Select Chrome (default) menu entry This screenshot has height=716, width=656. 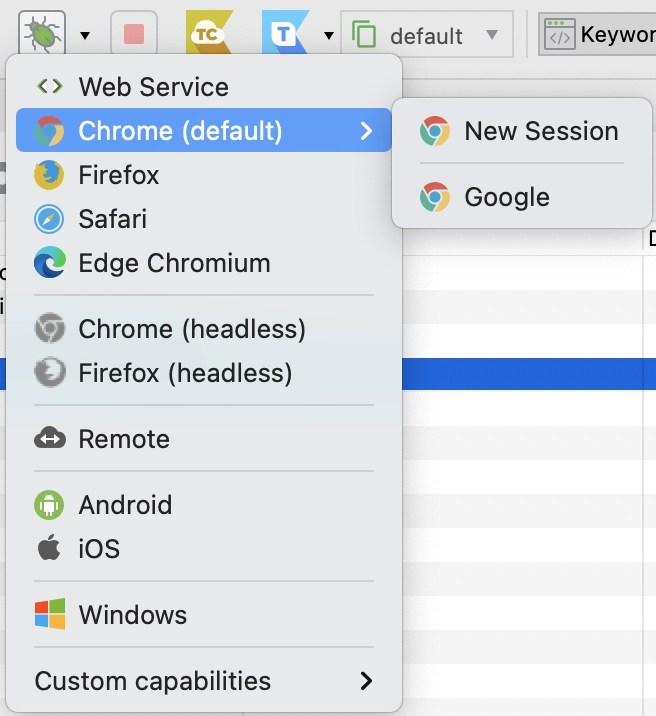(x=180, y=131)
